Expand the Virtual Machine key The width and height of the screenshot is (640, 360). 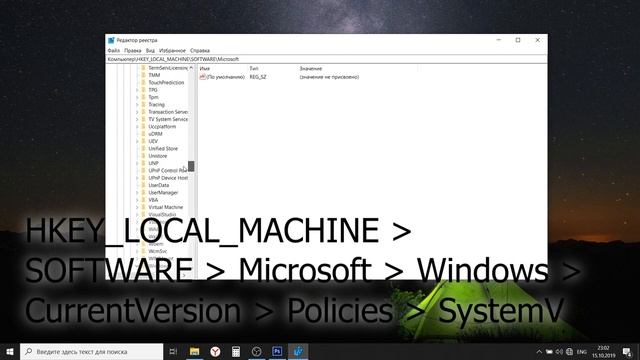(137, 207)
